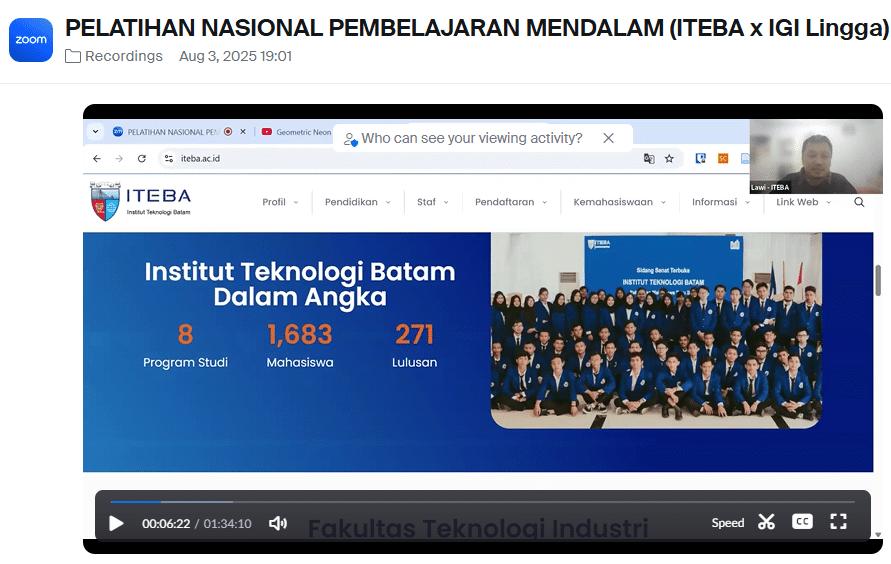Expand the Informasi menu
Screen dimensions: 891x564
721,202
